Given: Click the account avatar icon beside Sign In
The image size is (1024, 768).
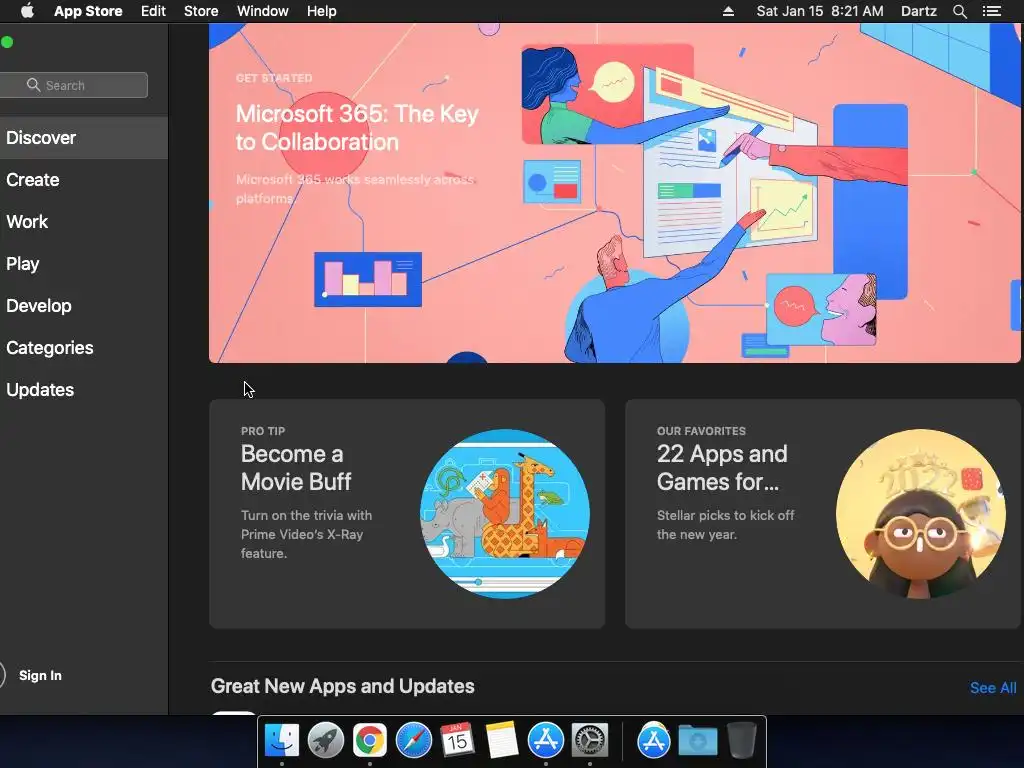Looking at the screenshot, I should [2, 675].
